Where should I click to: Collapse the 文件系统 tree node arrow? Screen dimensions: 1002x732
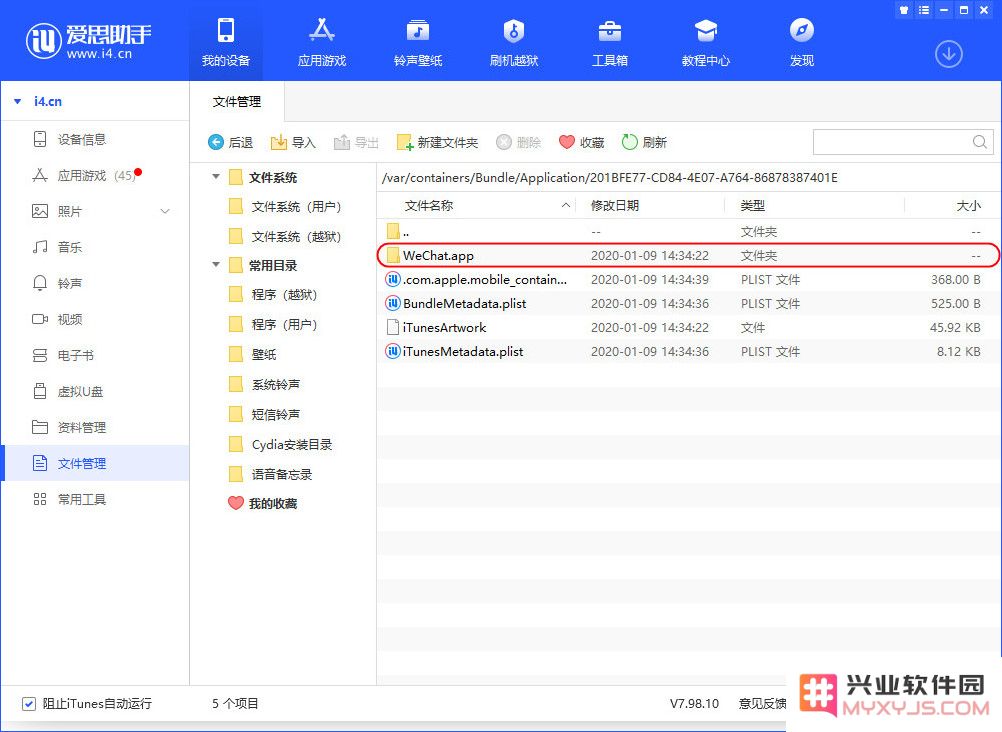pyautogui.click(x=216, y=176)
